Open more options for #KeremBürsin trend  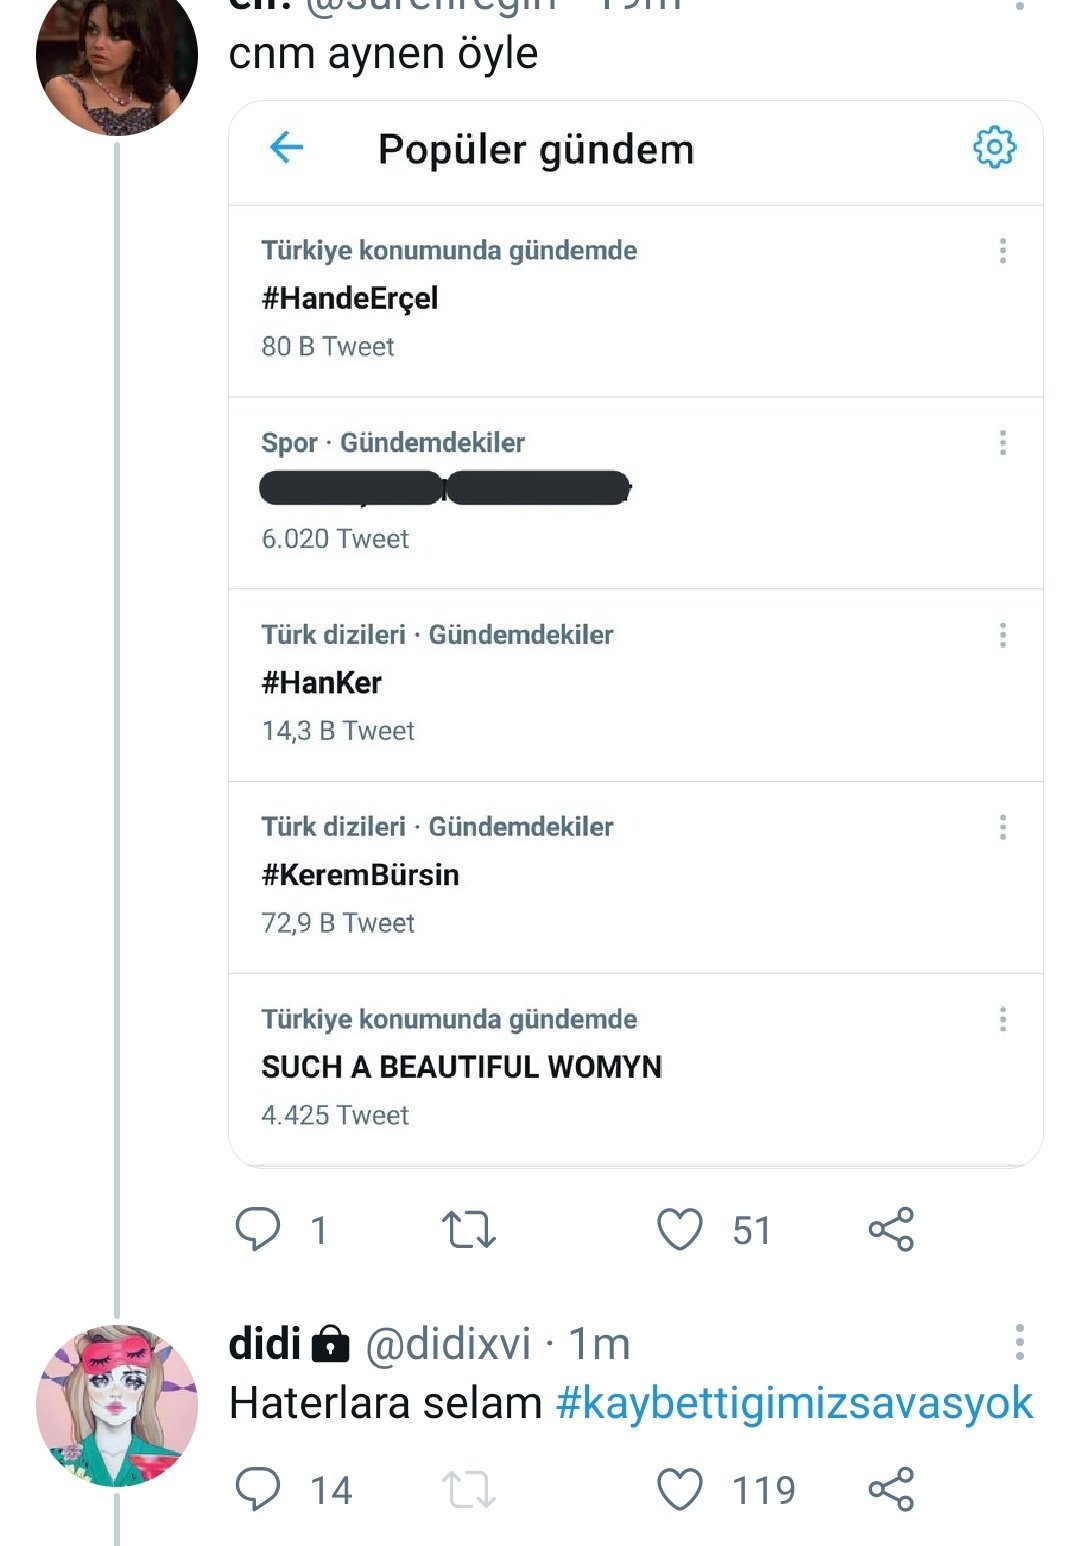1003,827
